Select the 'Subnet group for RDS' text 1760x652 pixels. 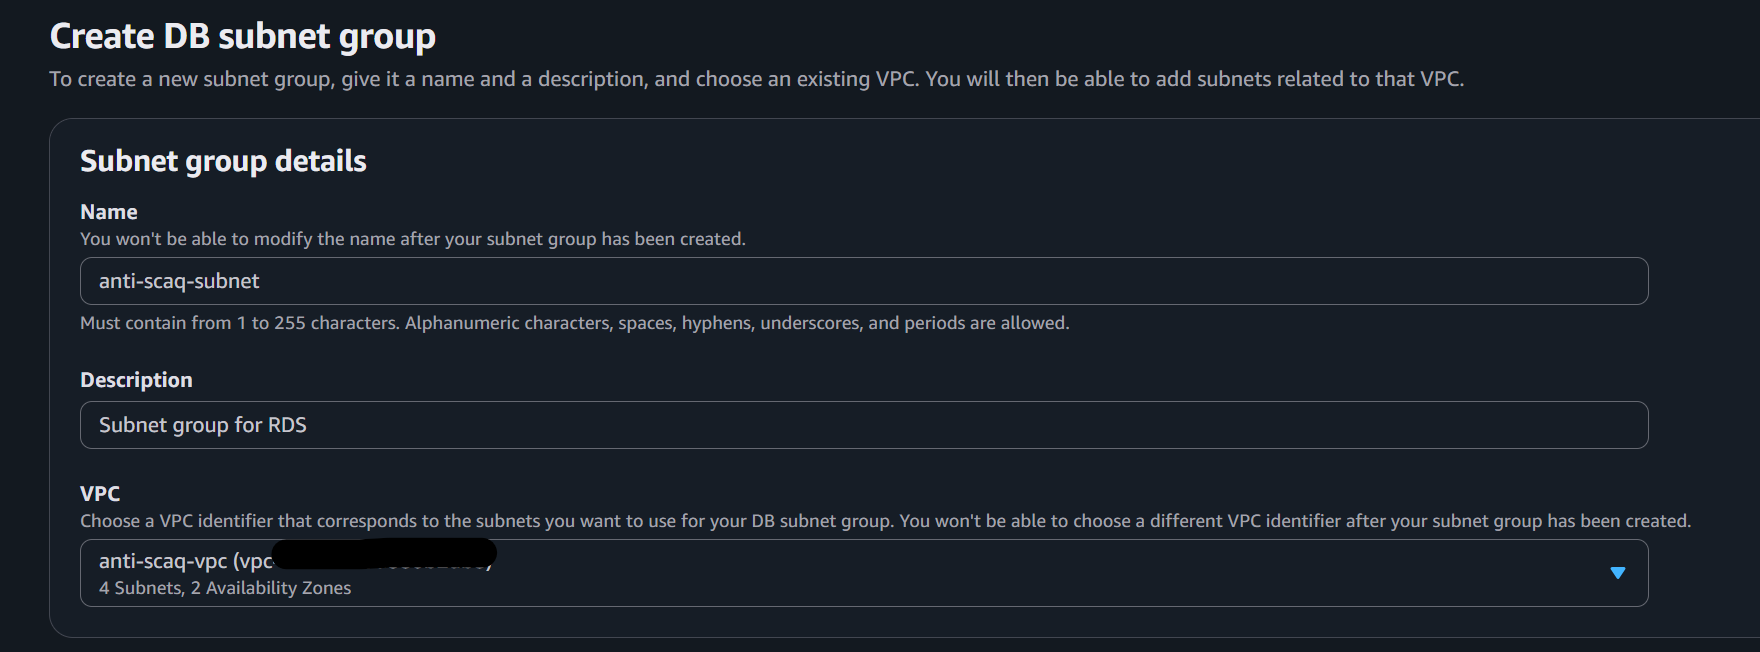click(x=203, y=425)
